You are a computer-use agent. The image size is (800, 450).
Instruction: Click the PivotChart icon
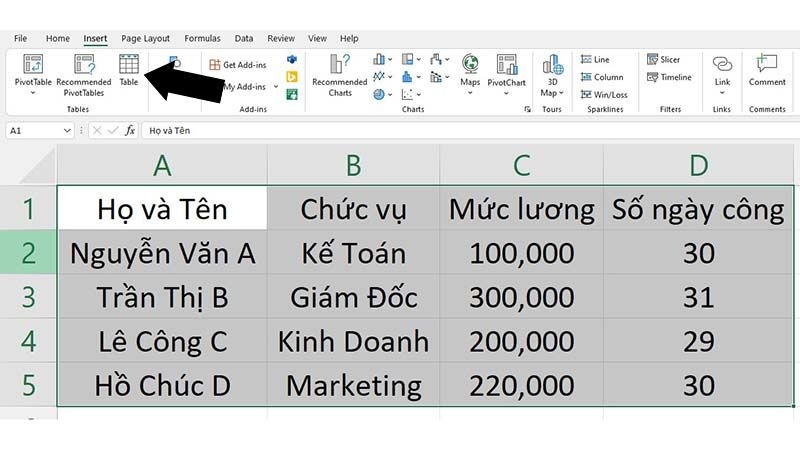(x=507, y=64)
